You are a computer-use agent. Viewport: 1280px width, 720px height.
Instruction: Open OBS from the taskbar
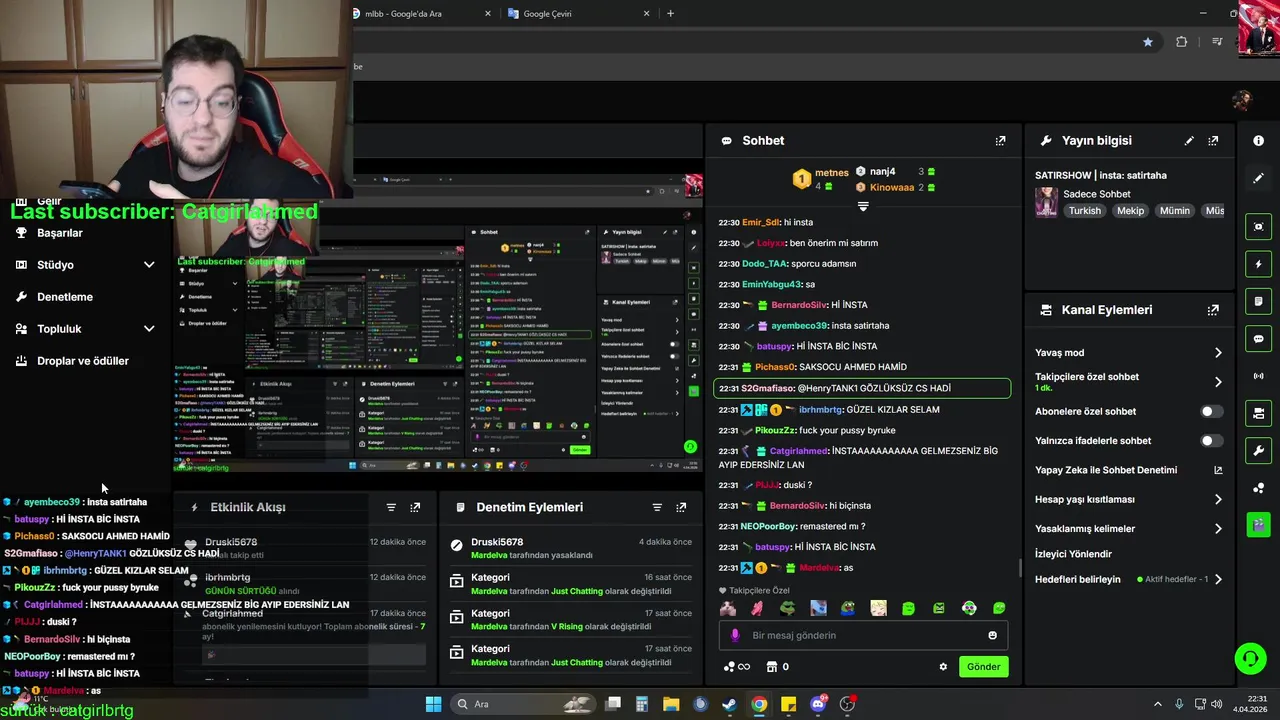(847, 704)
